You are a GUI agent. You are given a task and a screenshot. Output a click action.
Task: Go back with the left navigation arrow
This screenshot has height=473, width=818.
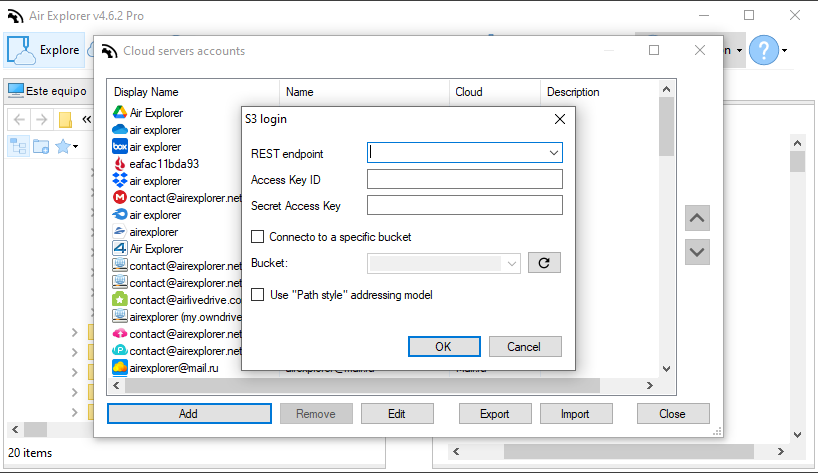[x=19, y=120]
